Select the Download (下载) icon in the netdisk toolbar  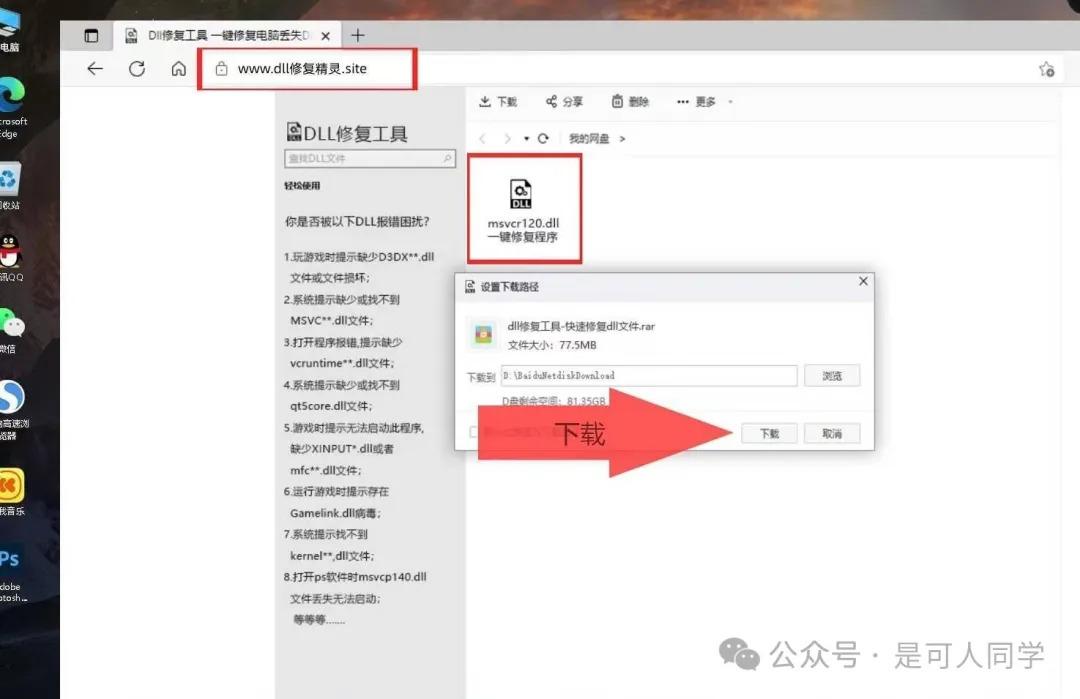tap(498, 100)
